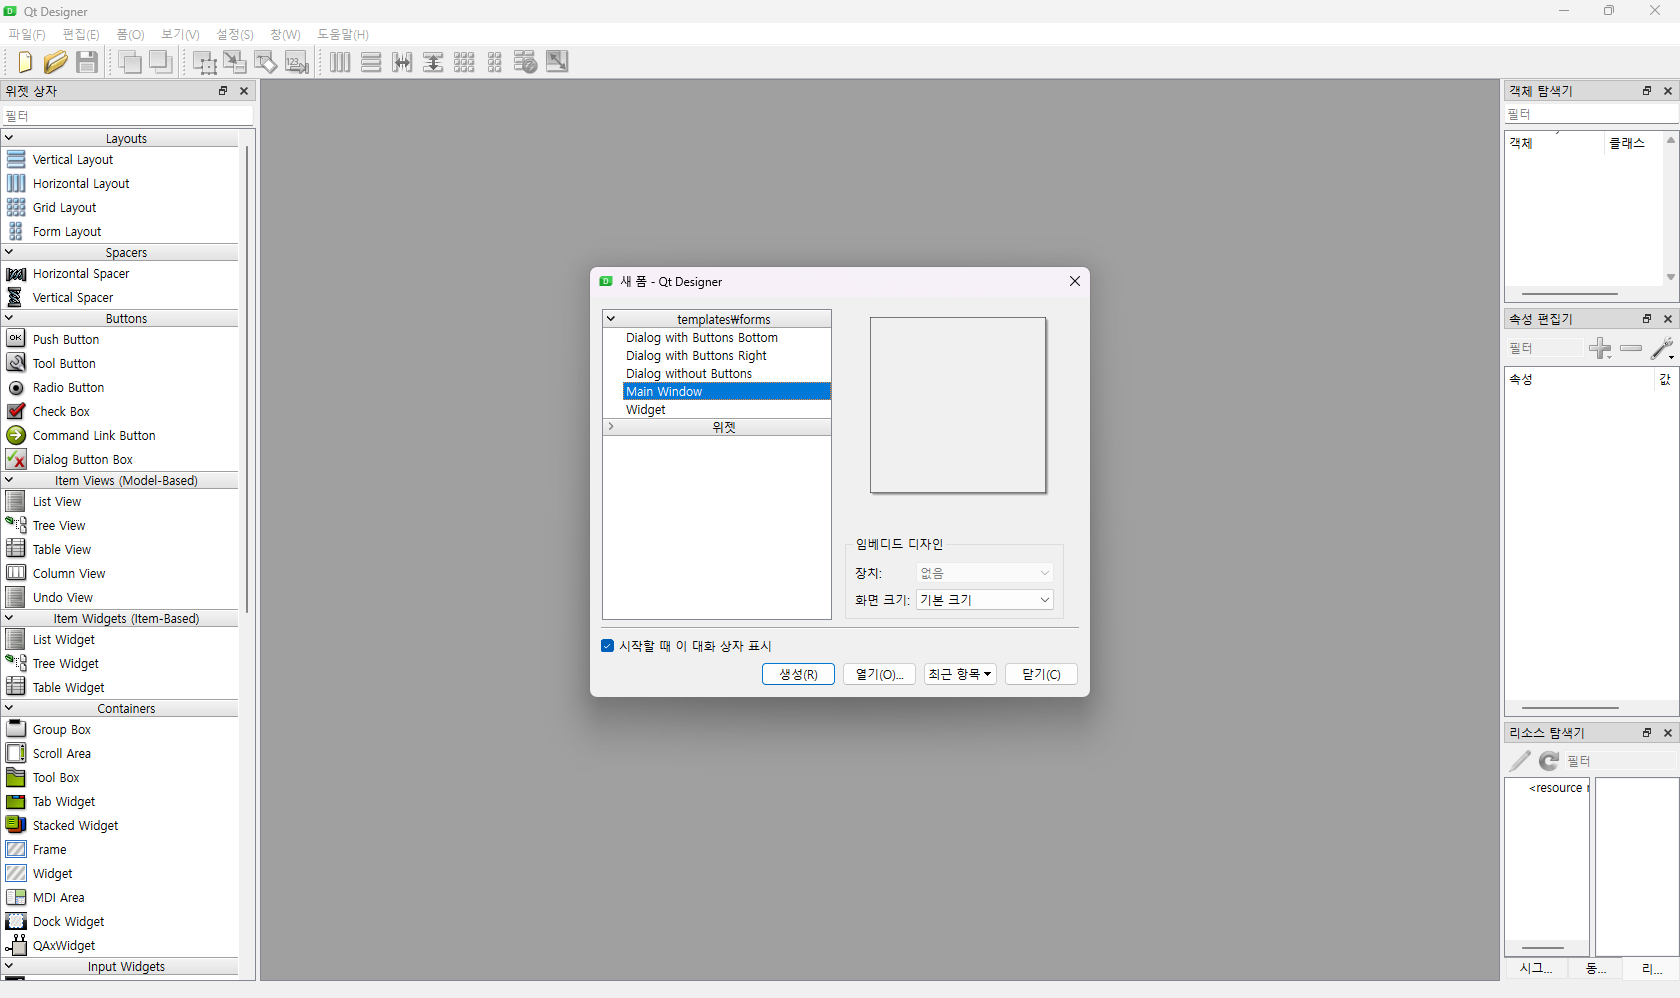The image size is (1680, 998).
Task: Close the 새 폼 dialog
Action: [x=1075, y=281]
